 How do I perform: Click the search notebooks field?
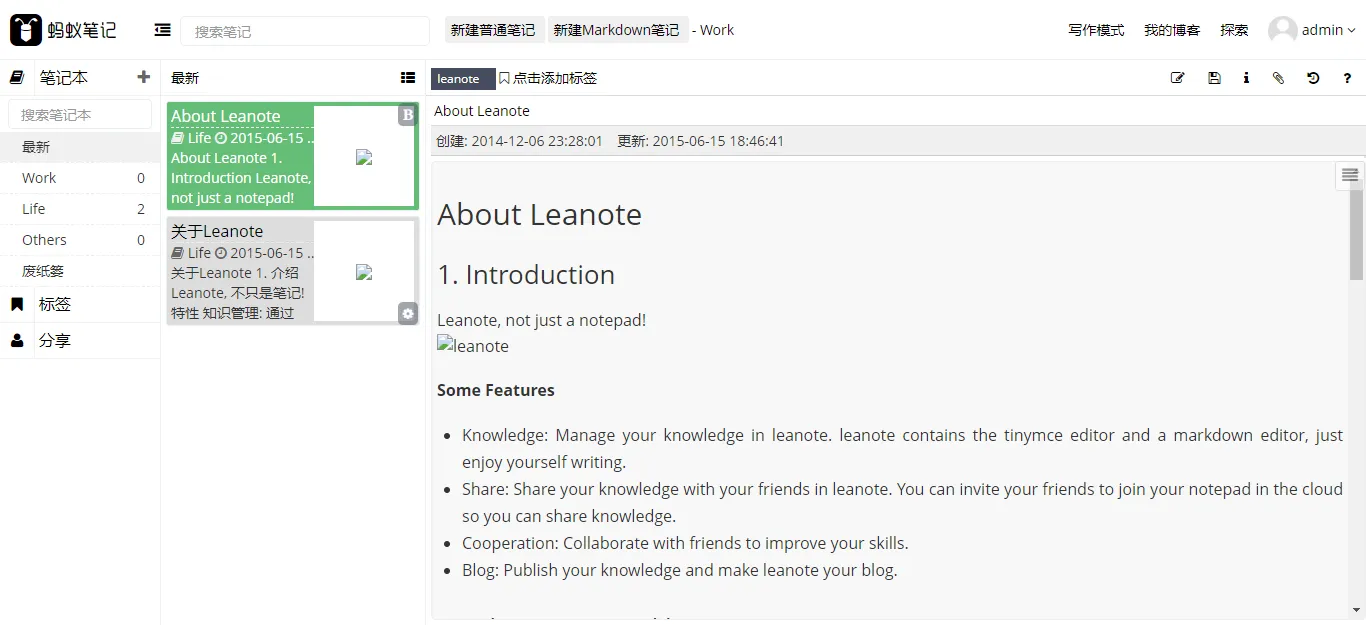point(80,115)
